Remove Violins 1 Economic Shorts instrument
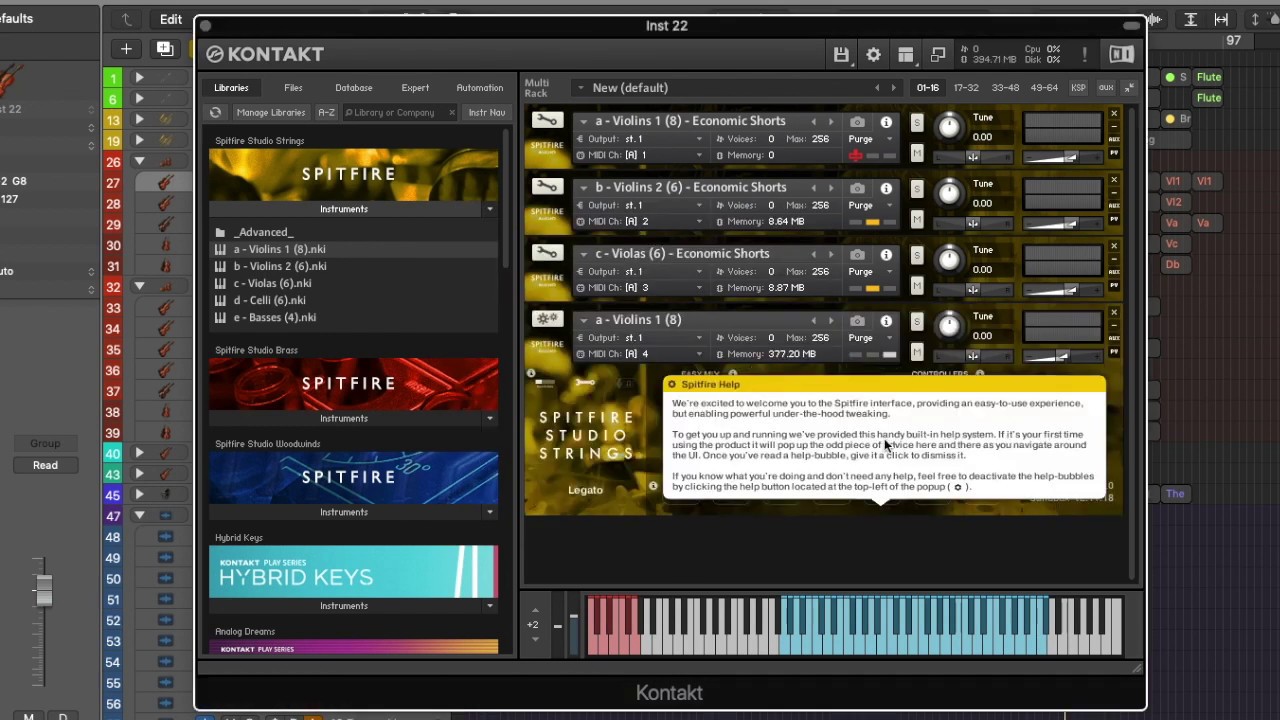This screenshot has height=720, width=1280. (x=1114, y=114)
